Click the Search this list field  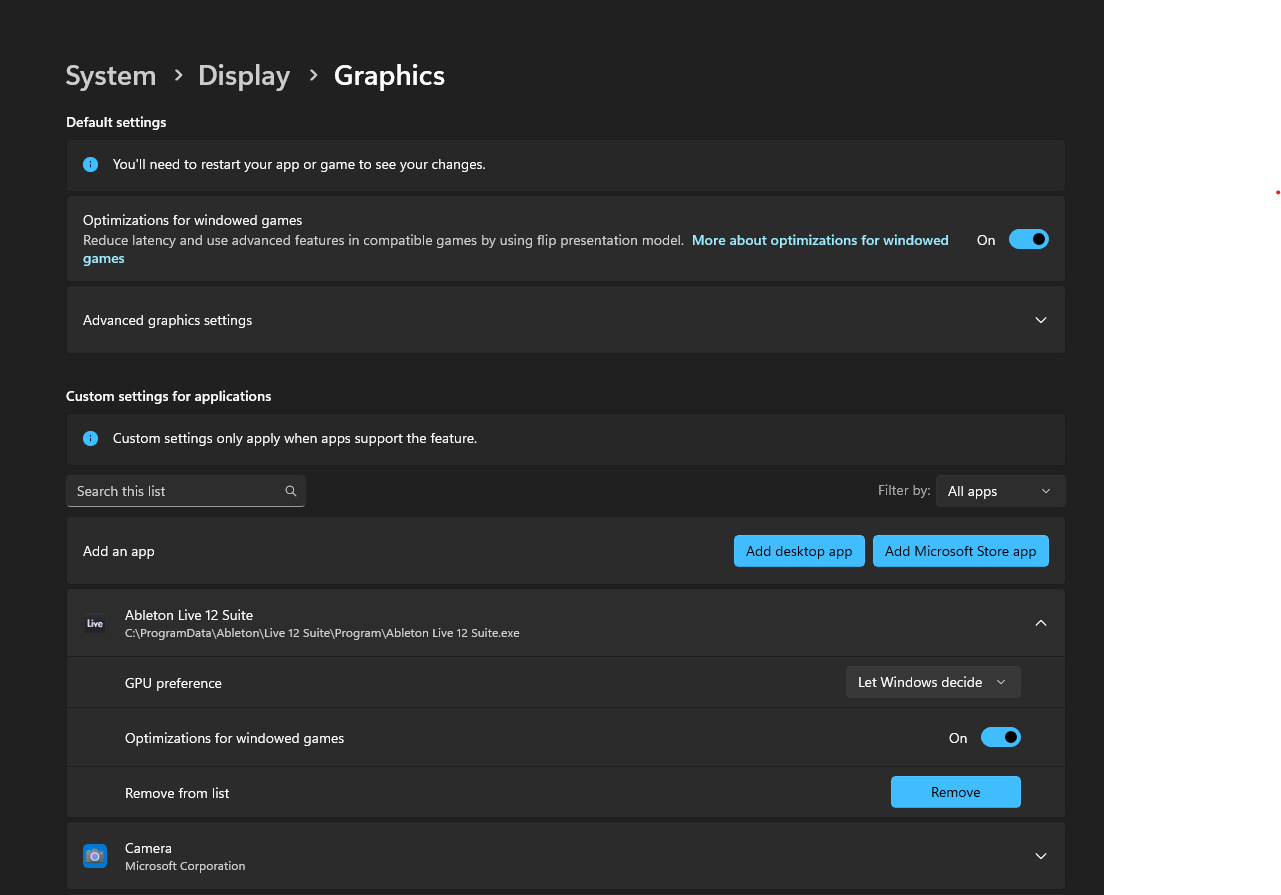click(x=175, y=491)
